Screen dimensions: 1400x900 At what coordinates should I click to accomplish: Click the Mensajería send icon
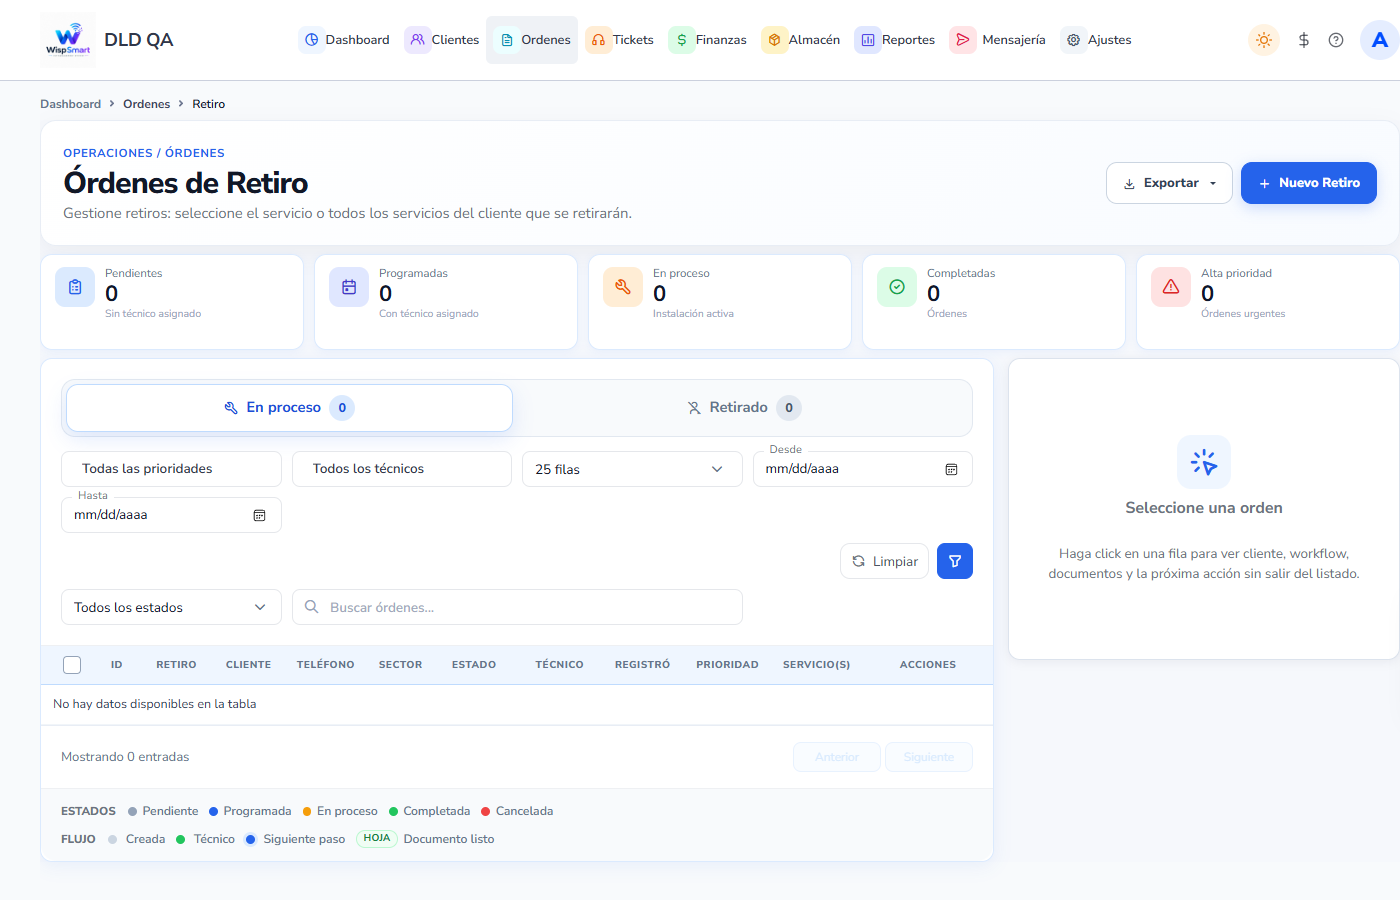pyautogui.click(x=962, y=40)
